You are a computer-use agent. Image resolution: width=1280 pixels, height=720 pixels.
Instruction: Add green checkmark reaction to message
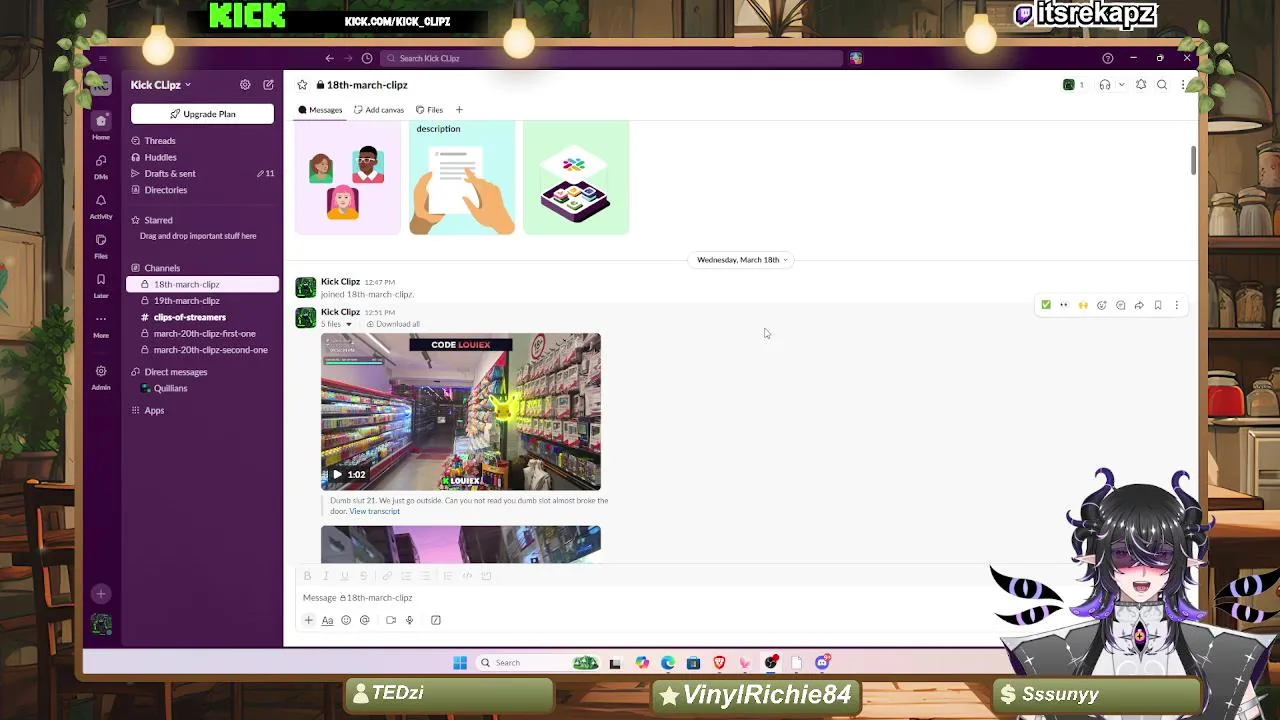[x=1046, y=305]
